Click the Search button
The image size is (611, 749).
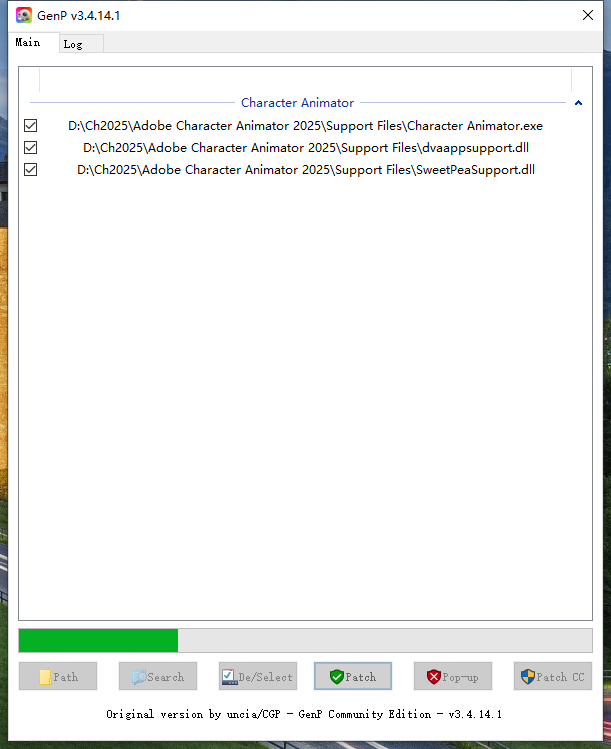coord(158,676)
